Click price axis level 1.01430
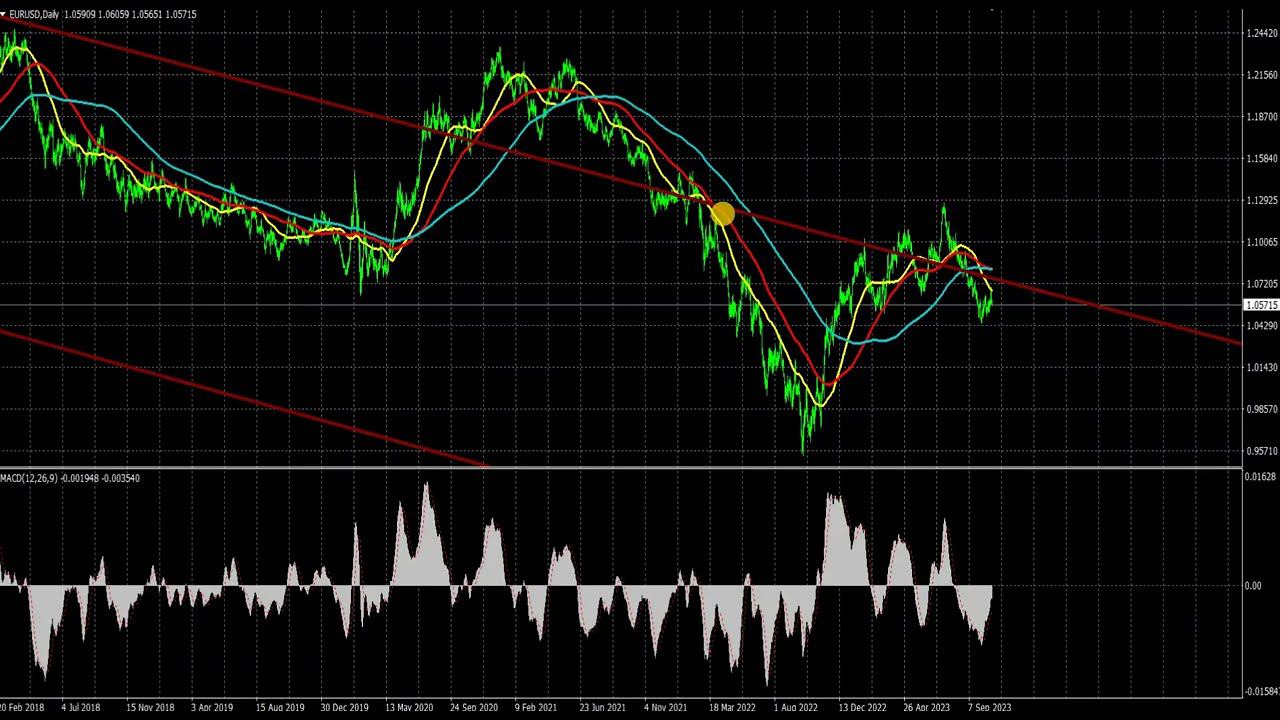This screenshot has height=720, width=1280. click(x=1262, y=368)
